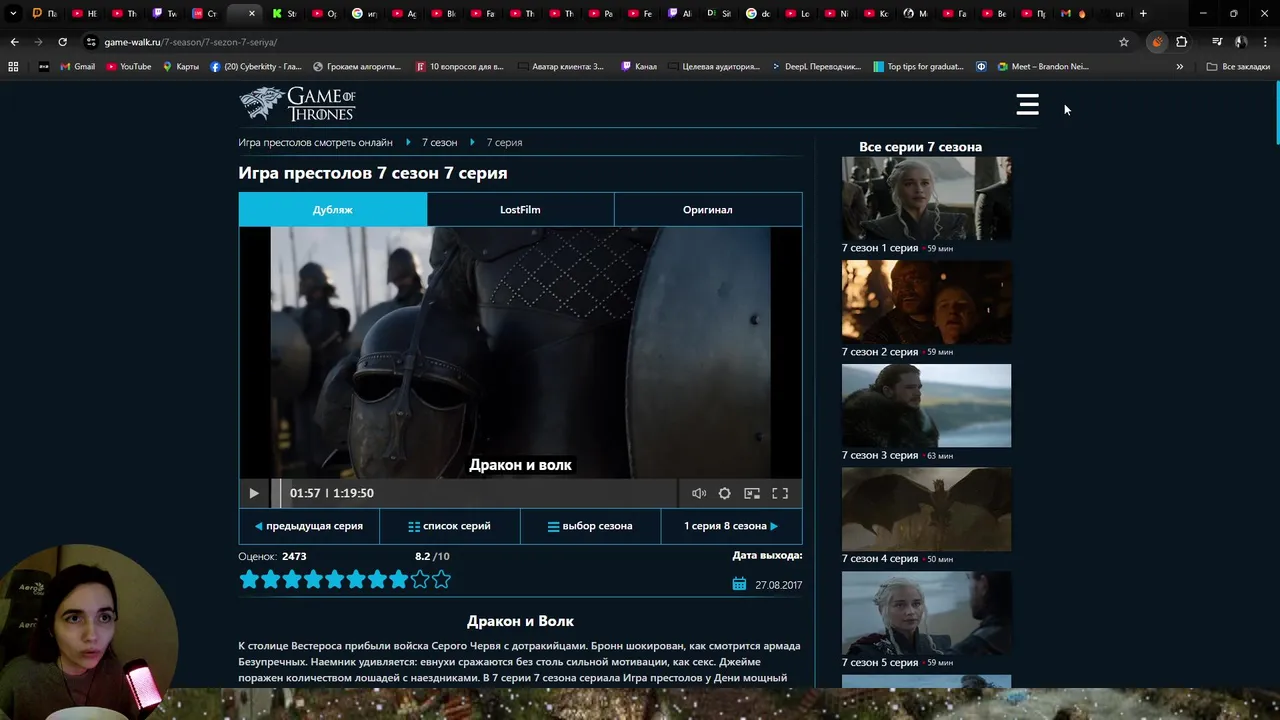This screenshot has height=720, width=1280.
Task: Click the browser back arrow
Action: point(14,42)
